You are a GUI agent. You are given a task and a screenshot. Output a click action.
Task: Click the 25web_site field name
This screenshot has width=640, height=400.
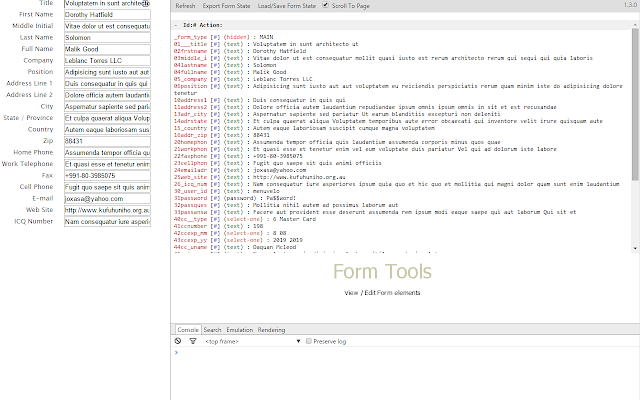(191, 177)
